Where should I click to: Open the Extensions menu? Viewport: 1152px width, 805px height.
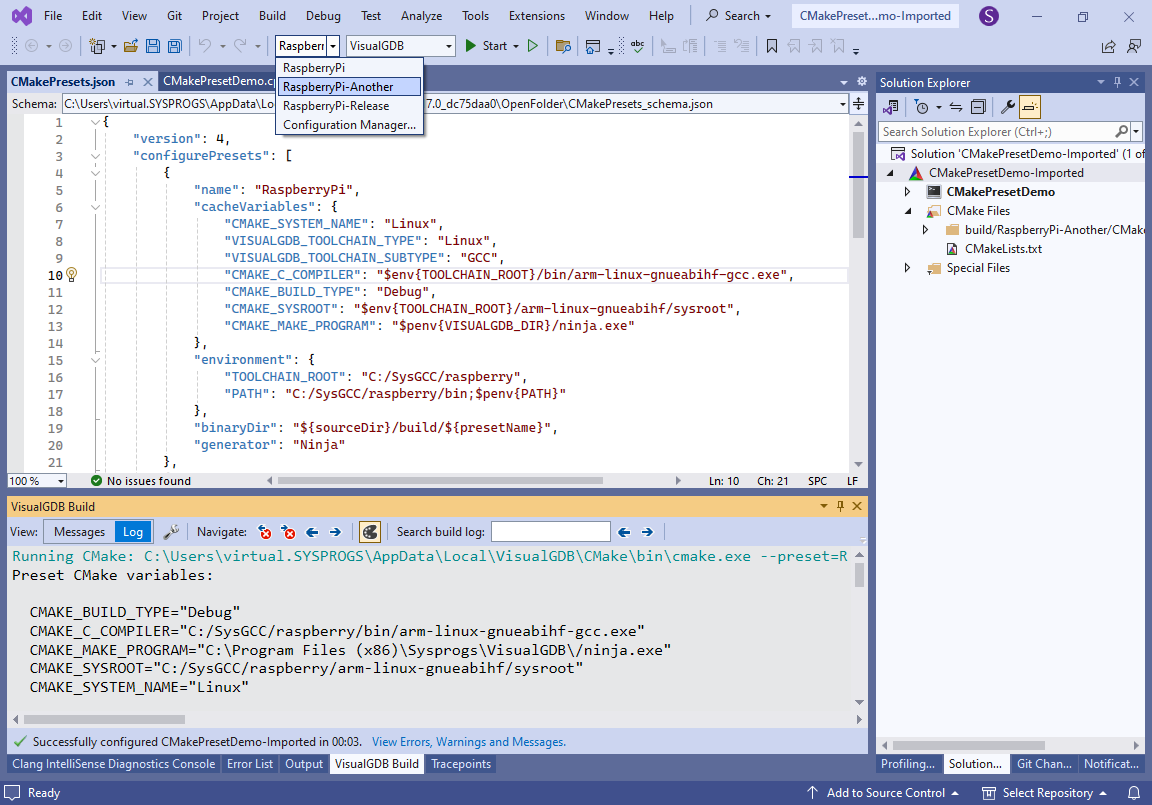[536, 15]
